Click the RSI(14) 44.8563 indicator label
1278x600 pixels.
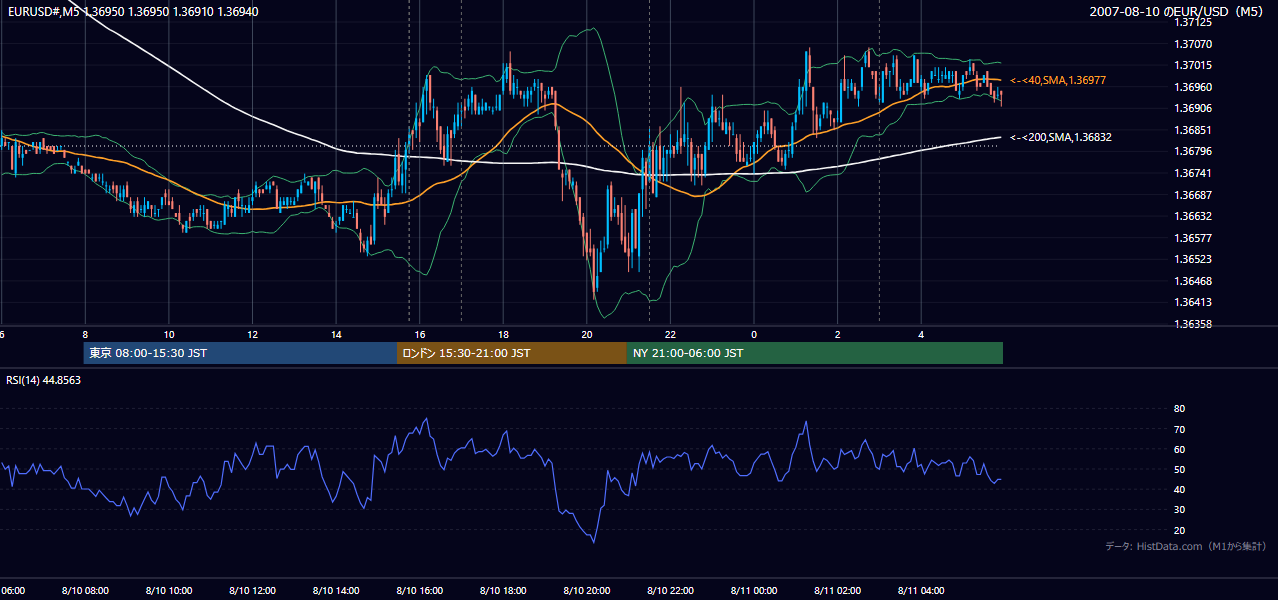point(43,380)
